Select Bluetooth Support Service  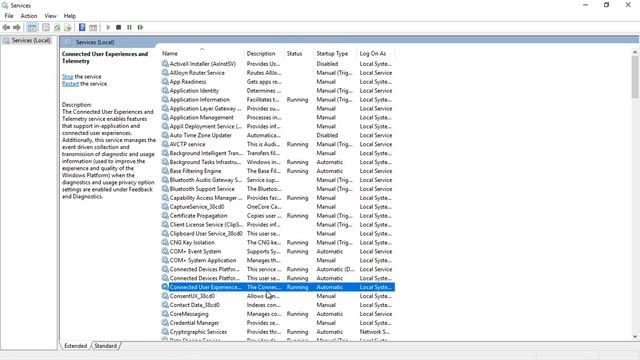click(x=278, y=189)
